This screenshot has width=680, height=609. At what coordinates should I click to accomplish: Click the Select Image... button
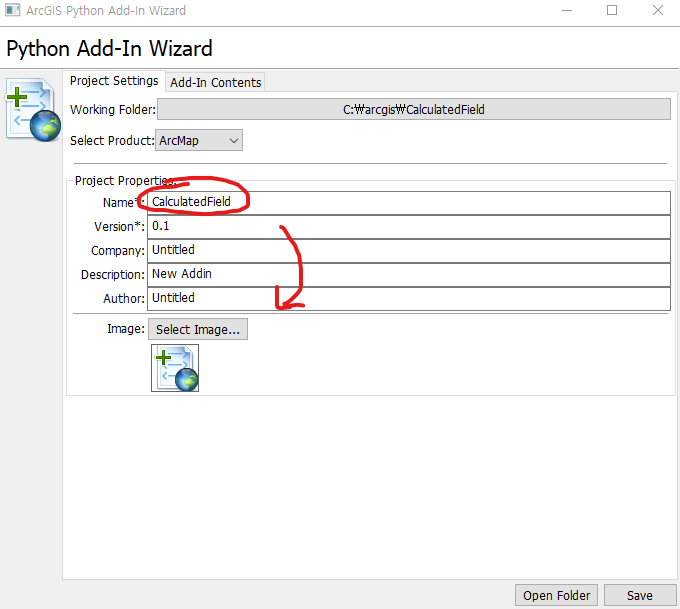coord(198,329)
